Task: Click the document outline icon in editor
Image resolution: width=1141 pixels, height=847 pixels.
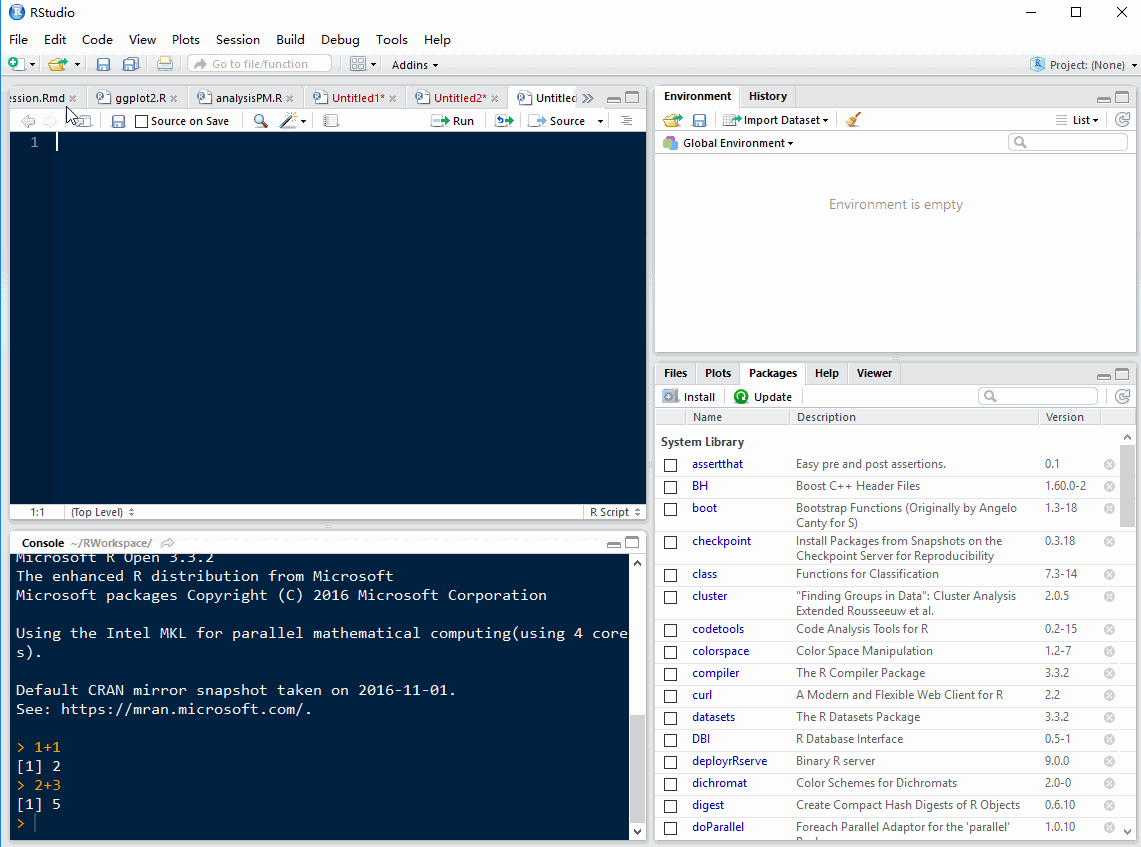Action: (626, 121)
